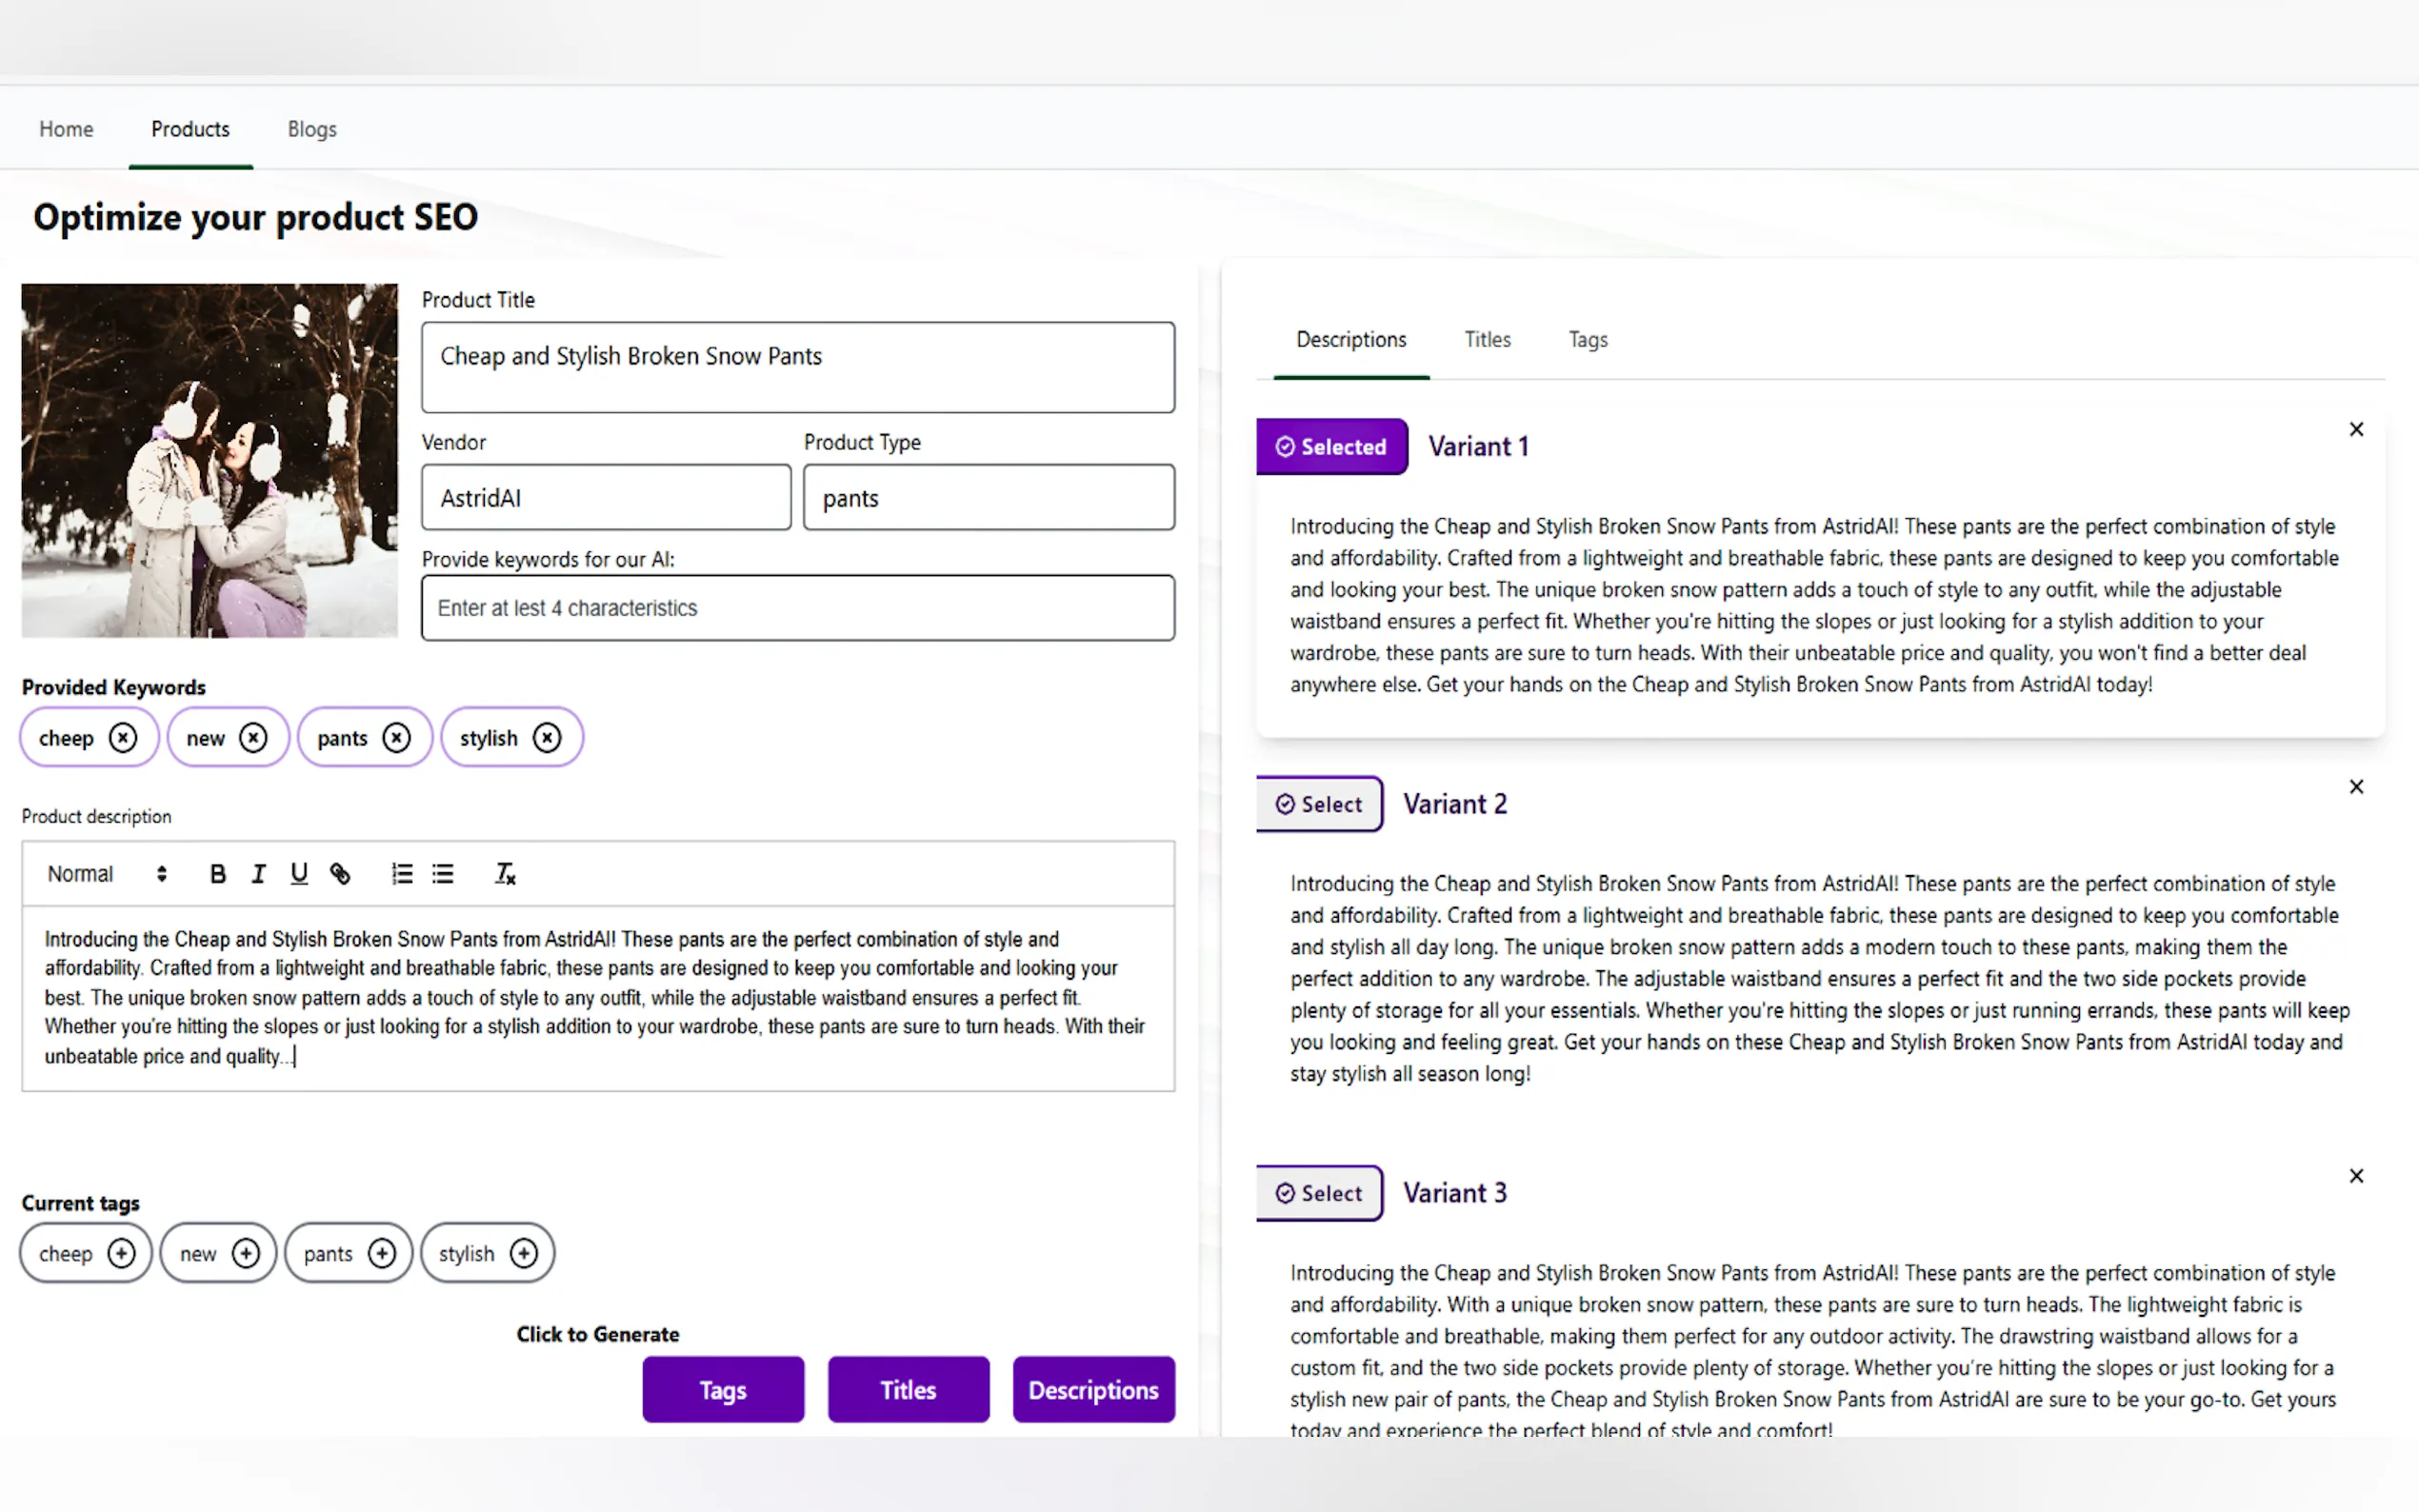Remove the 'cheep' provided keyword
This screenshot has height=1512, width=2419.
pyautogui.click(x=123, y=738)
